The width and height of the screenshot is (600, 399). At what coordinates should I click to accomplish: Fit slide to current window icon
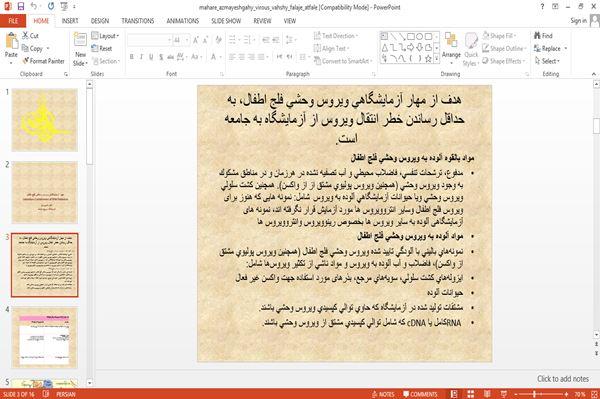[x=594, y=394]
